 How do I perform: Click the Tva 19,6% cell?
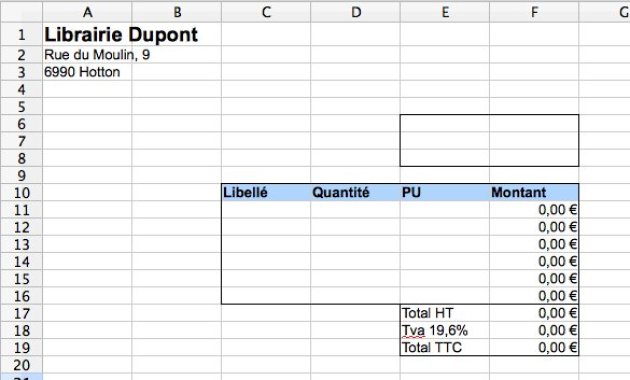tap(445, 330)
